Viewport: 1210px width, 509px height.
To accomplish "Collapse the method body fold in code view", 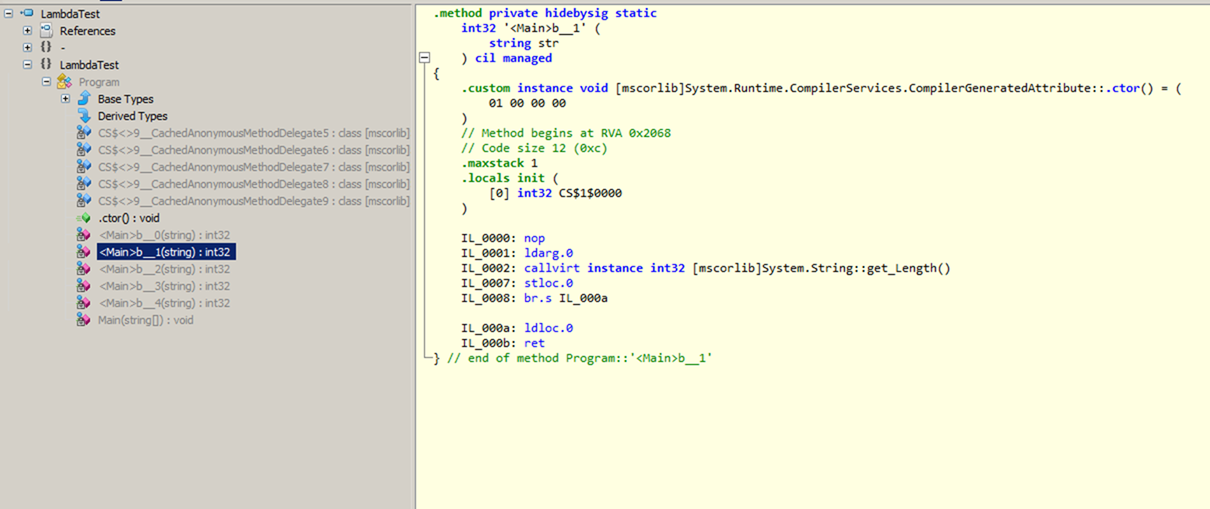I will (x=425, y=58).
